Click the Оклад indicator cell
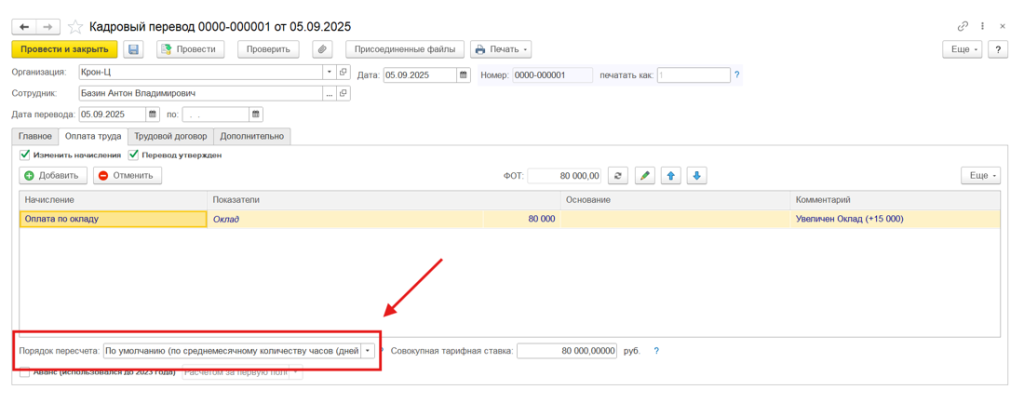Viewport: 1024px width, 403px height. (x=345, y=219)
